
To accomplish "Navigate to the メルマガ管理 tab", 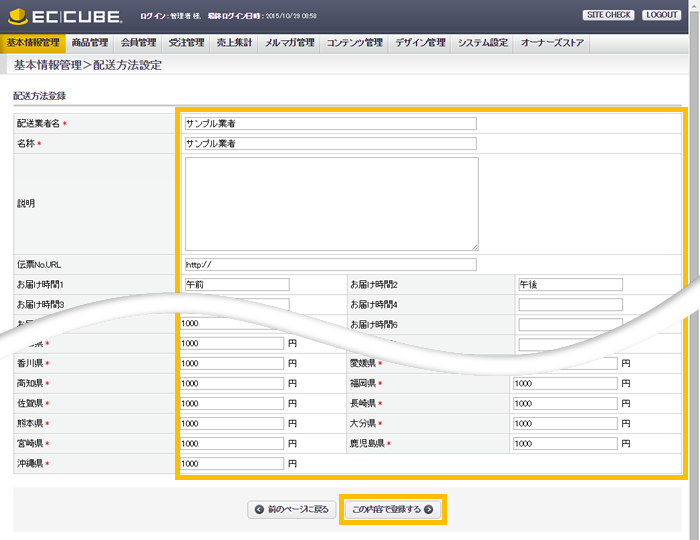I will point(290,43).
